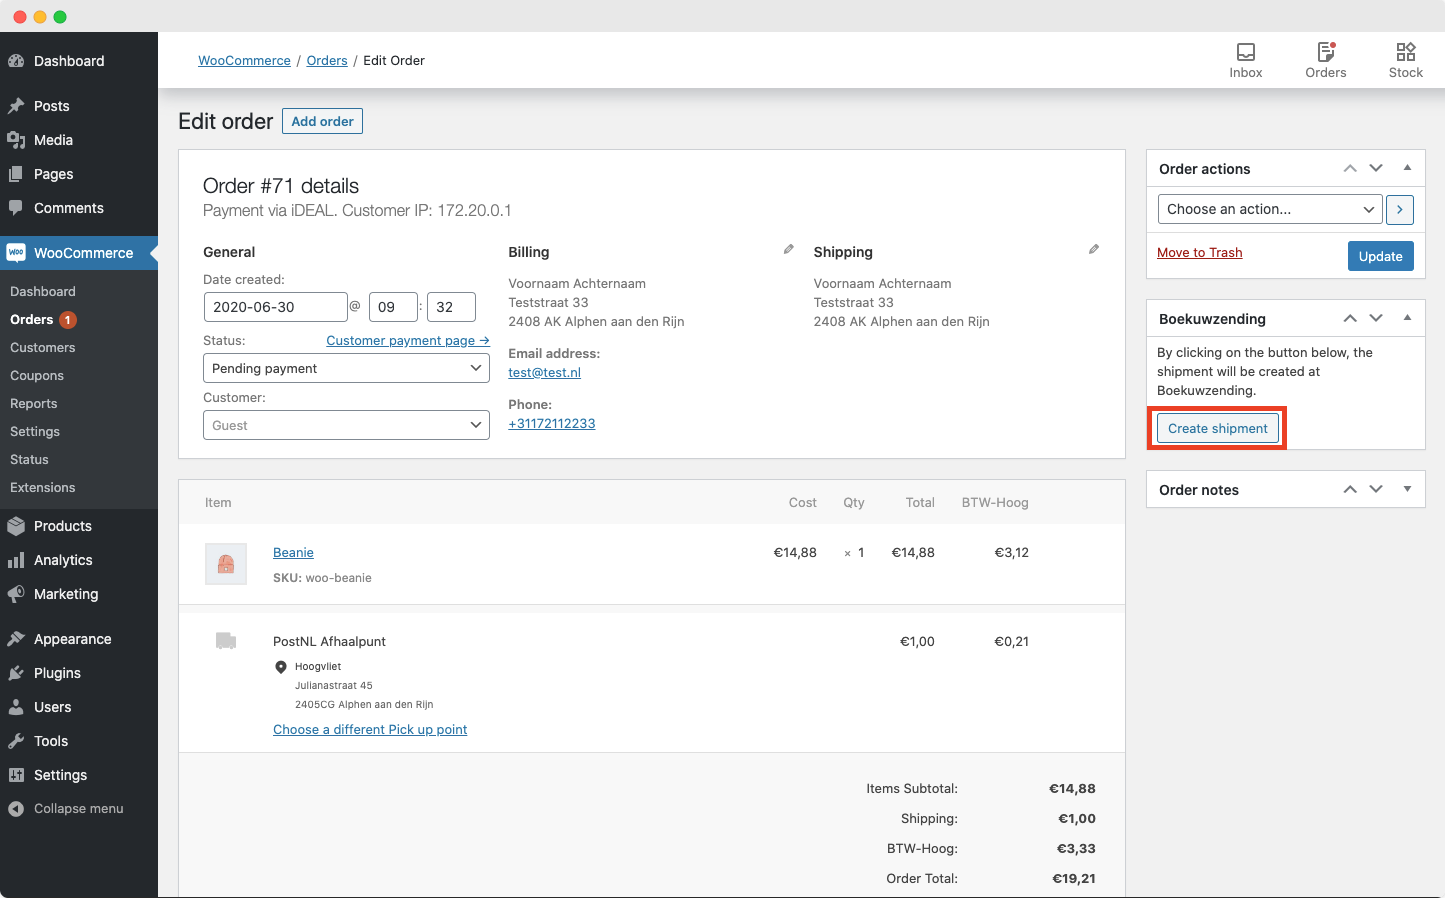Click the Move to Trash link

click(x=1199, y=253)
